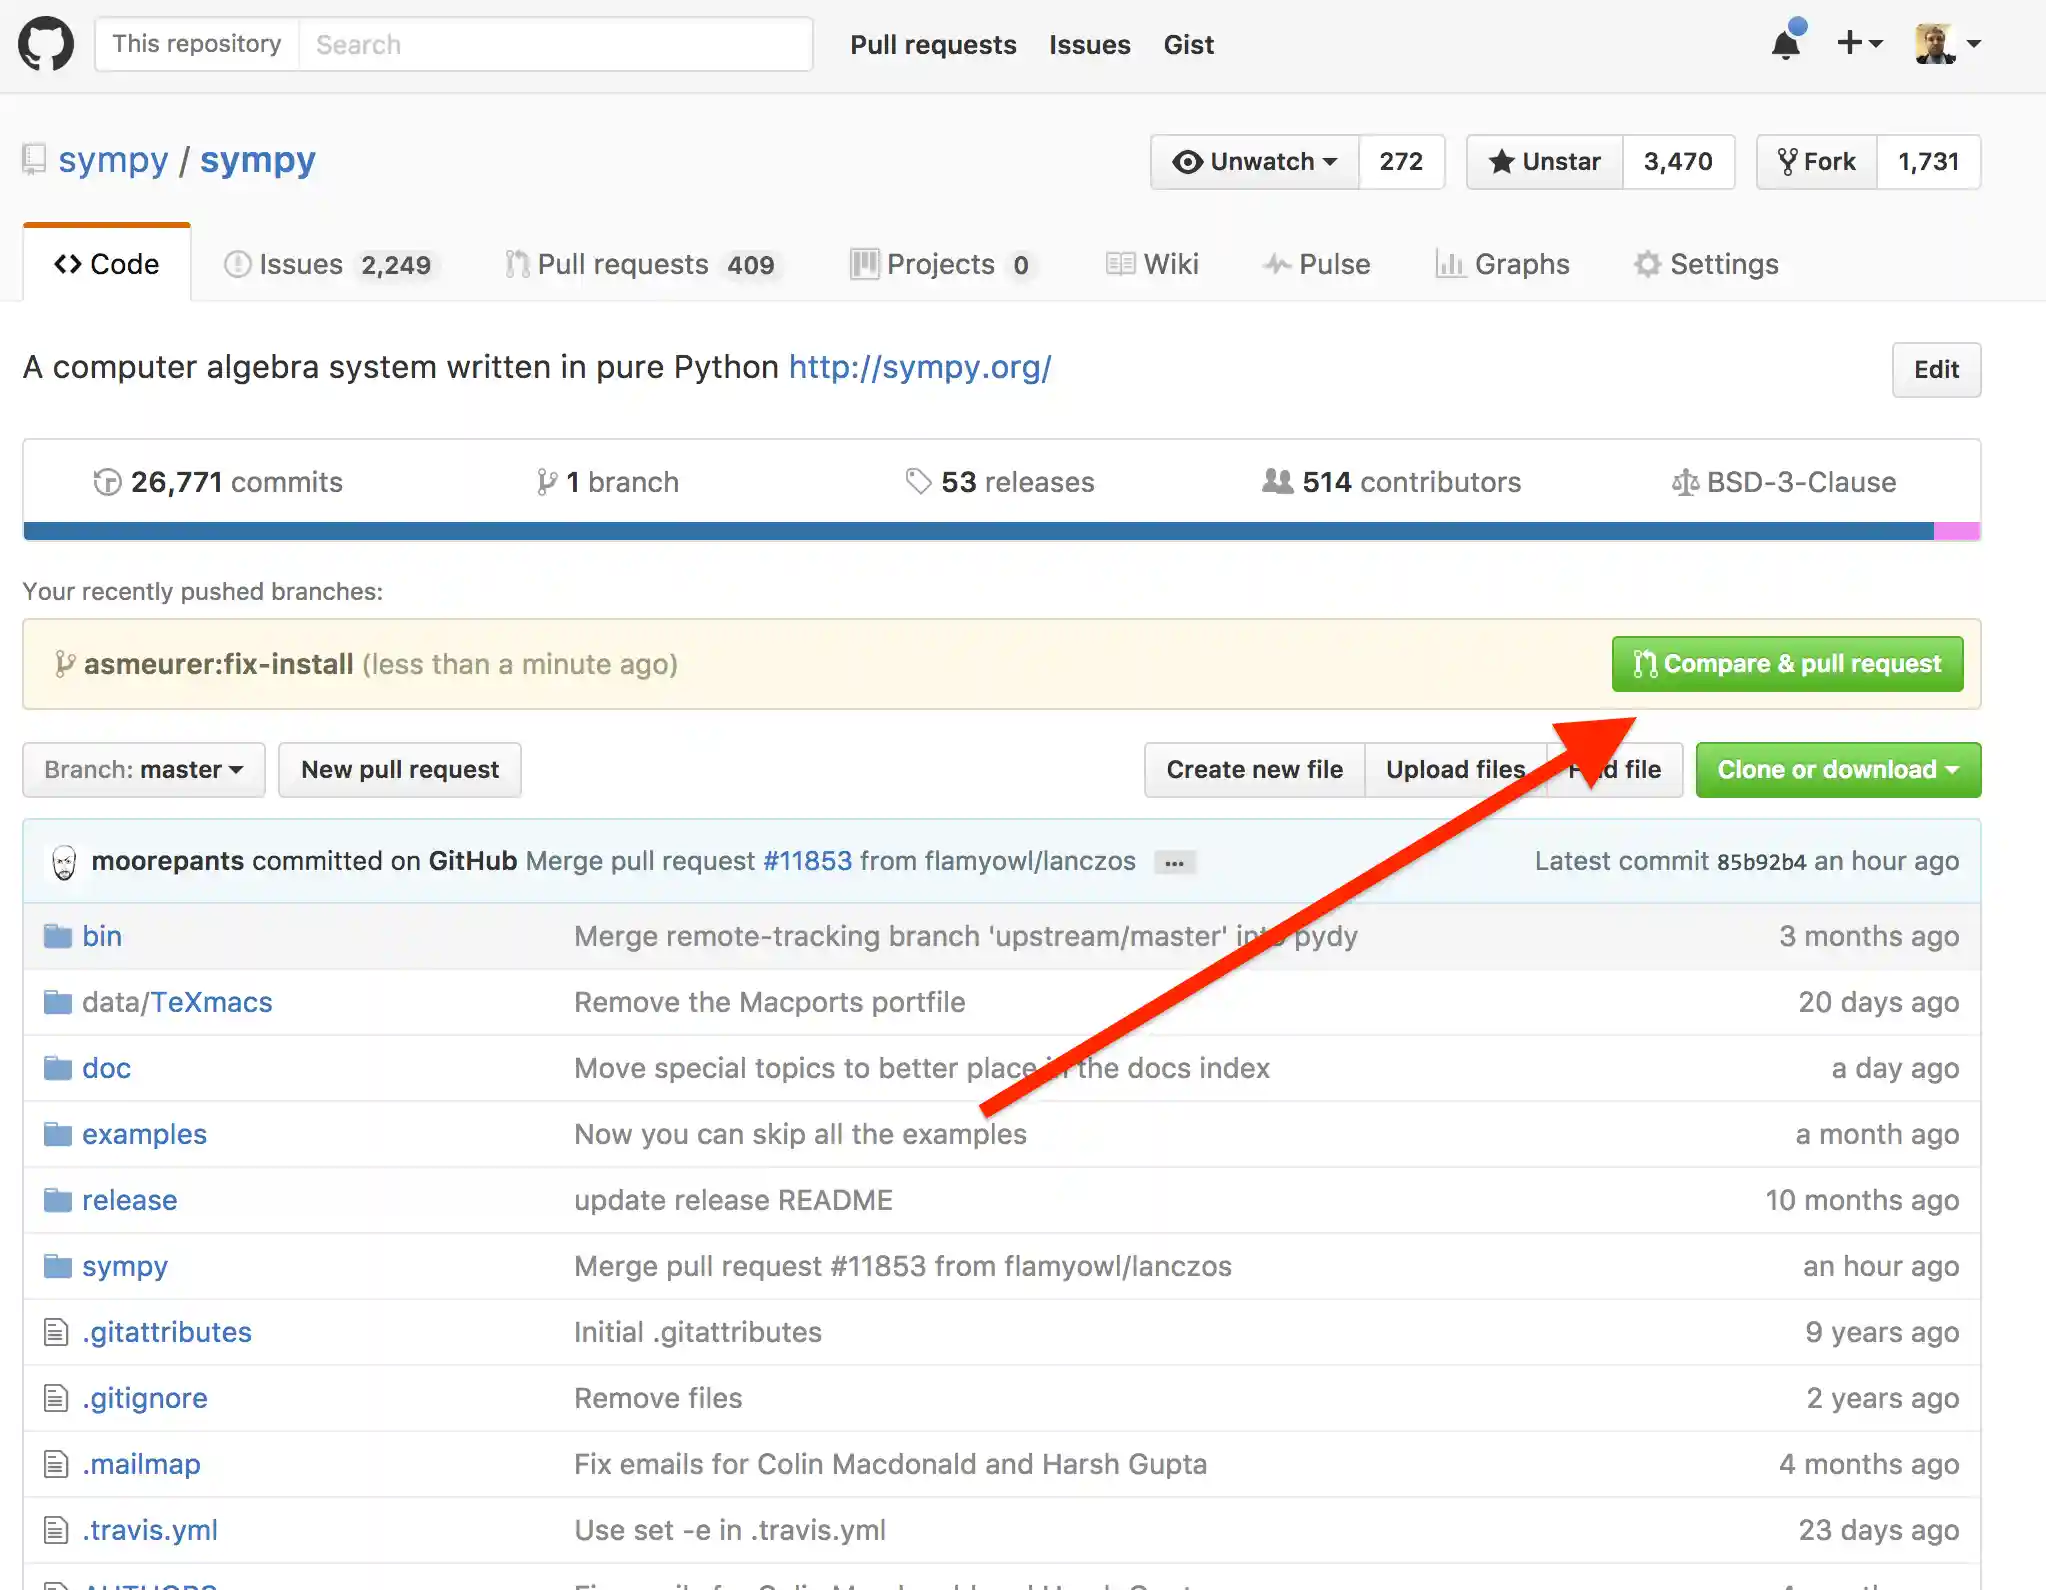Open the Unwatch dropdown
This screenshot has width=2046, height=1590.
(1256, 162)
